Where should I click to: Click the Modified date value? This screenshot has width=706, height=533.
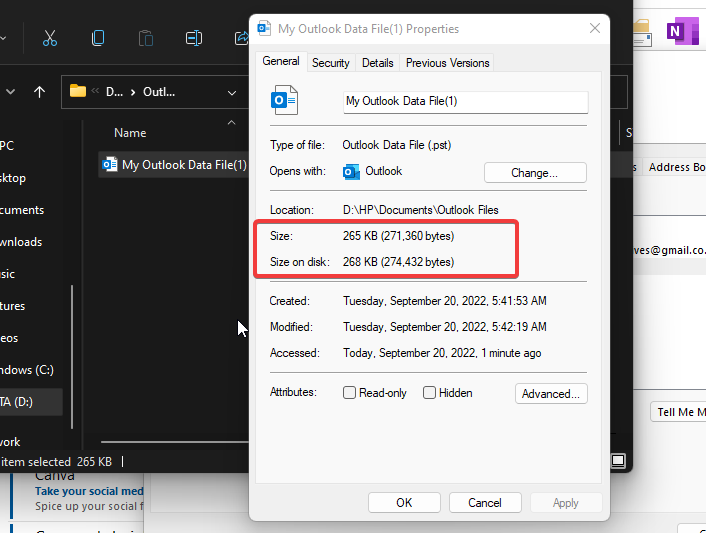point(444,327)
